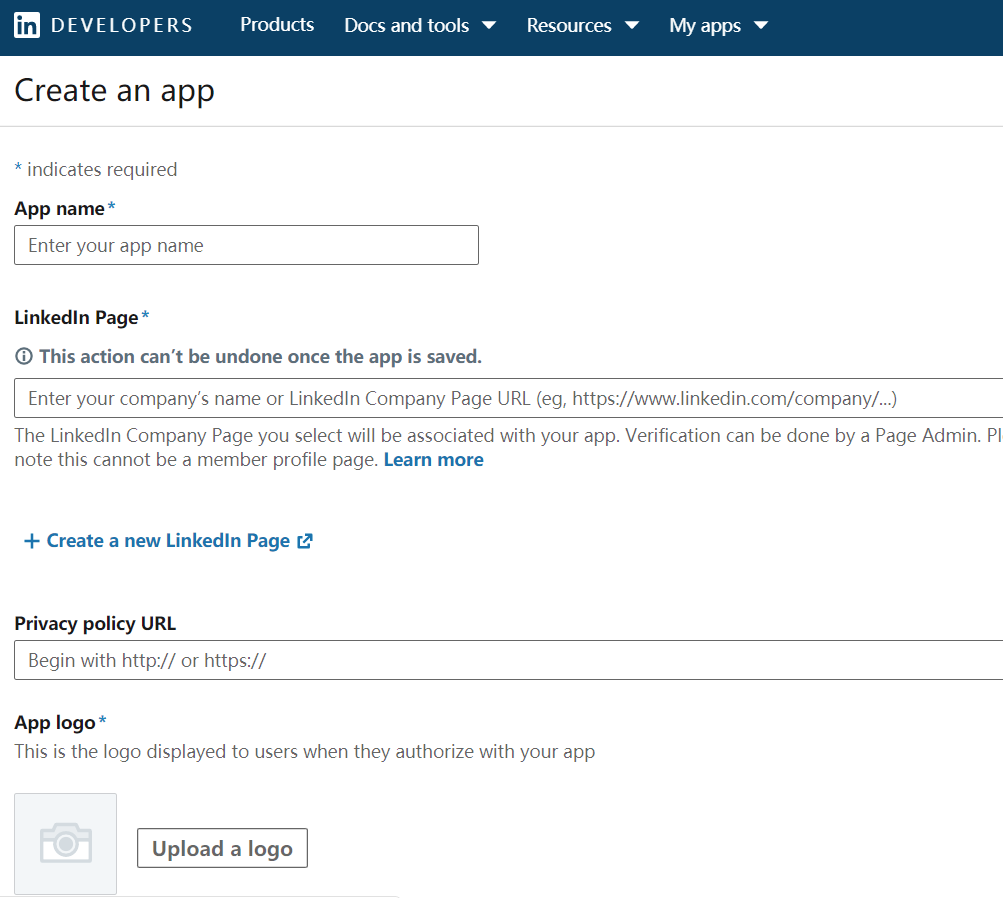Open the Docs and tools menu
The height and width of the screenshot is (898, 1003).
pos(406,26)
